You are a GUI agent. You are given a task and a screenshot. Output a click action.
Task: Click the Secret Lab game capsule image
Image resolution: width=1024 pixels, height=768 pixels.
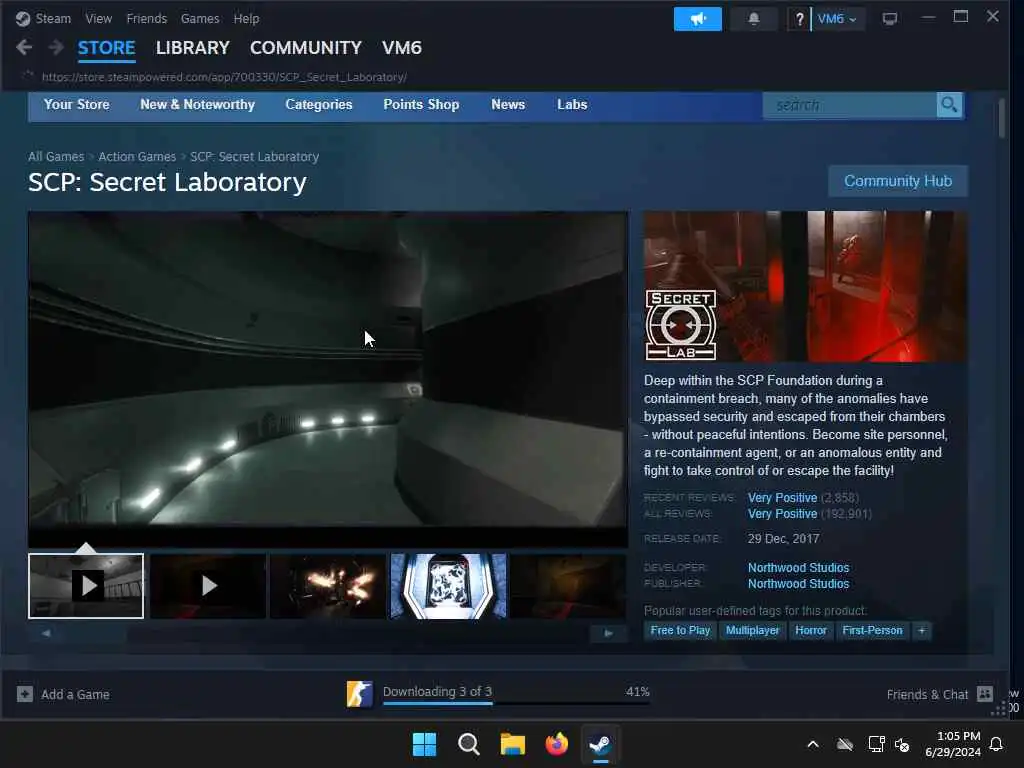click(805, 286)
